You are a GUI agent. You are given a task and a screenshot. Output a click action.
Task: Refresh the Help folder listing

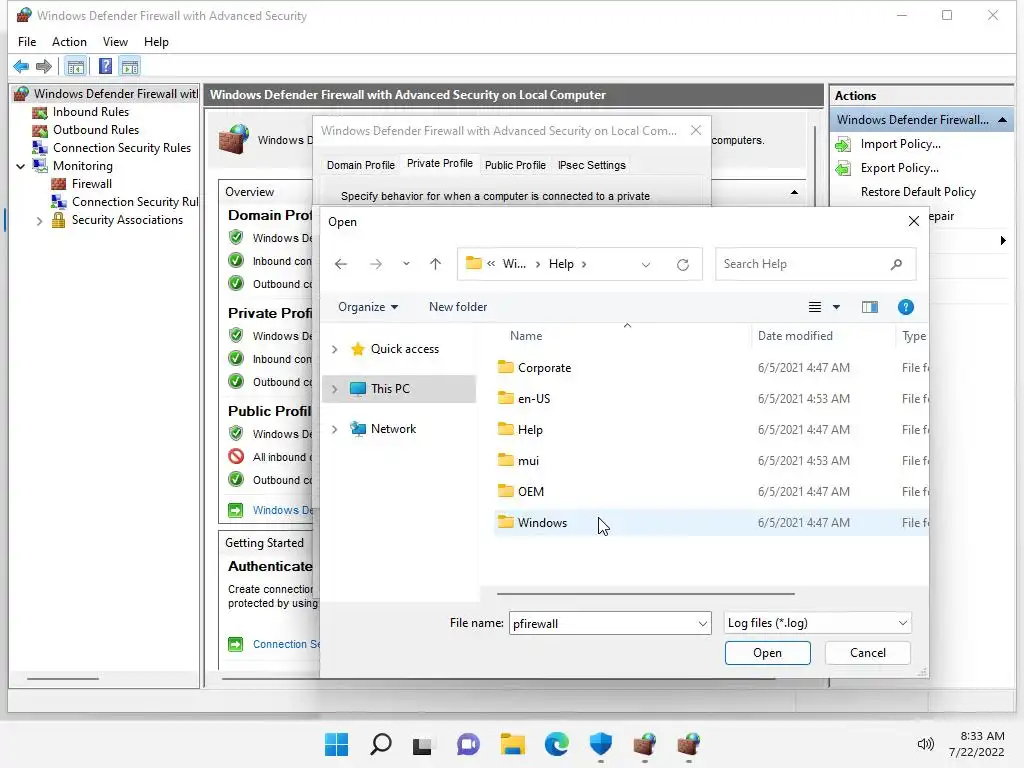click(x=682, y=264)
